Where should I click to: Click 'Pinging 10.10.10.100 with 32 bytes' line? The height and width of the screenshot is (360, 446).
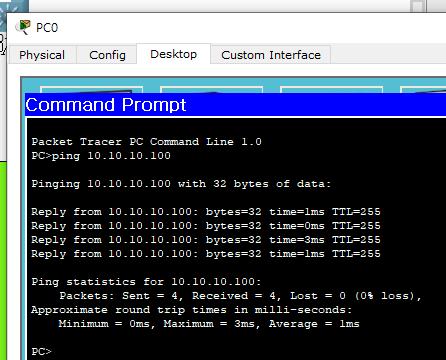coord(181,184)
